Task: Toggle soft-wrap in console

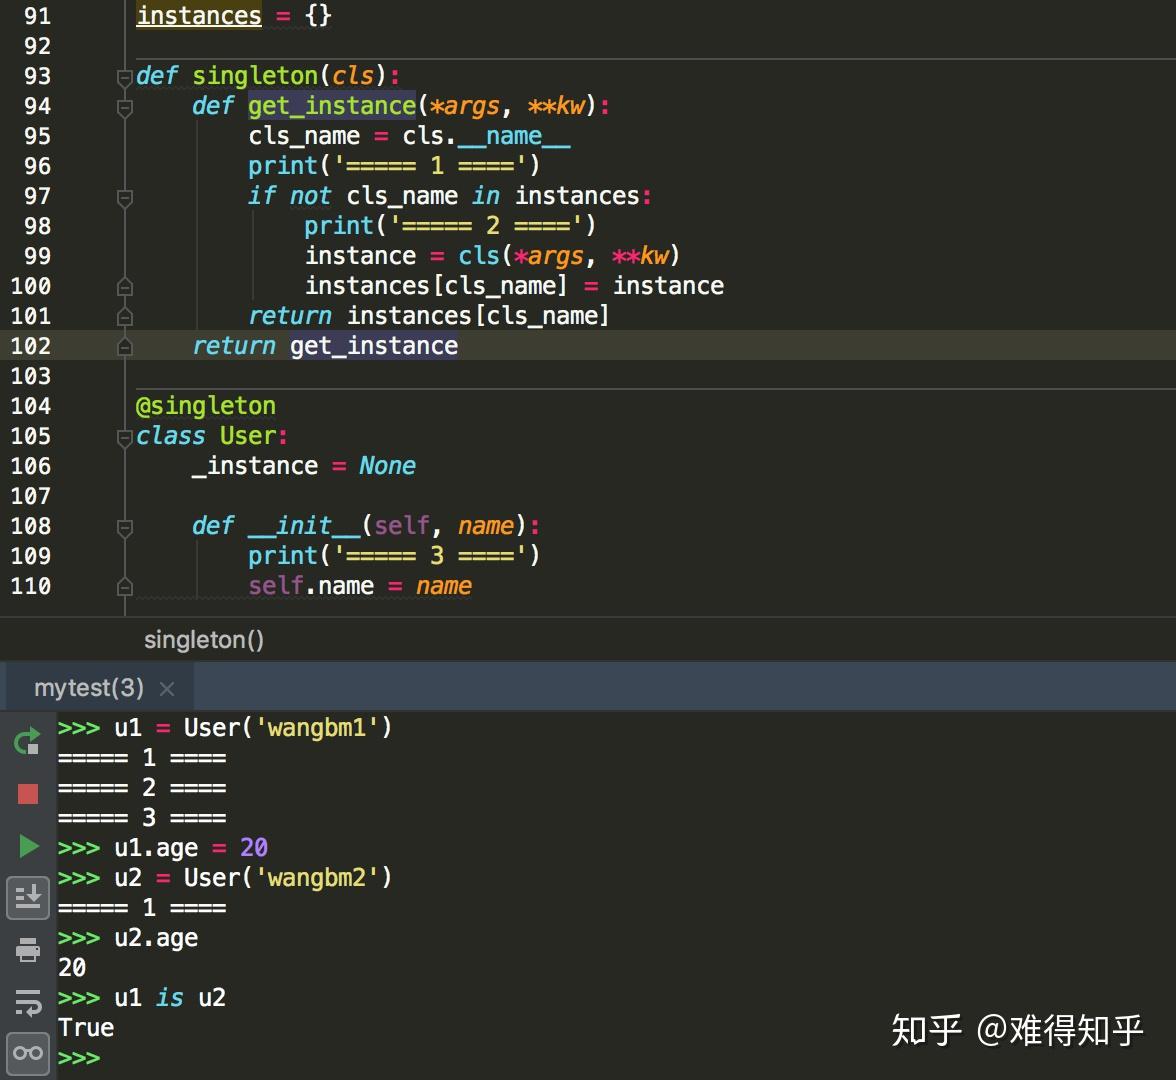Action: pos(28,1002)
